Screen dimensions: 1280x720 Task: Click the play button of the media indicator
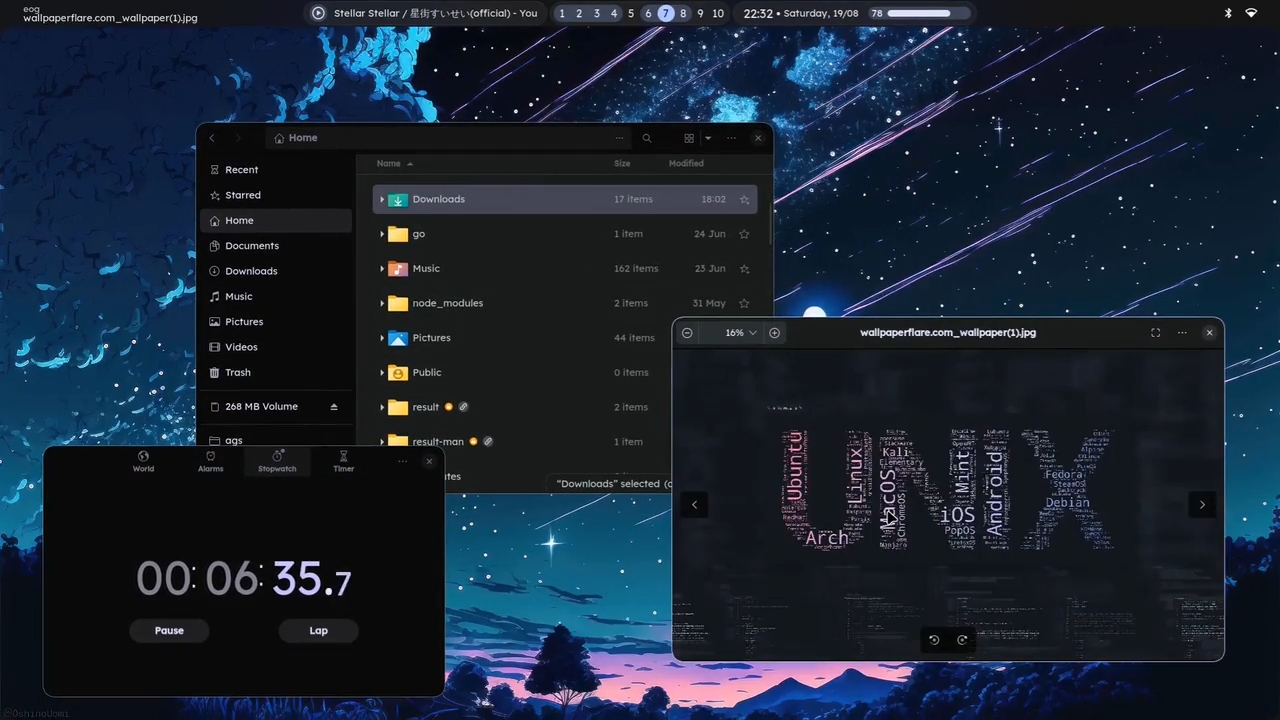pos(318,13)
